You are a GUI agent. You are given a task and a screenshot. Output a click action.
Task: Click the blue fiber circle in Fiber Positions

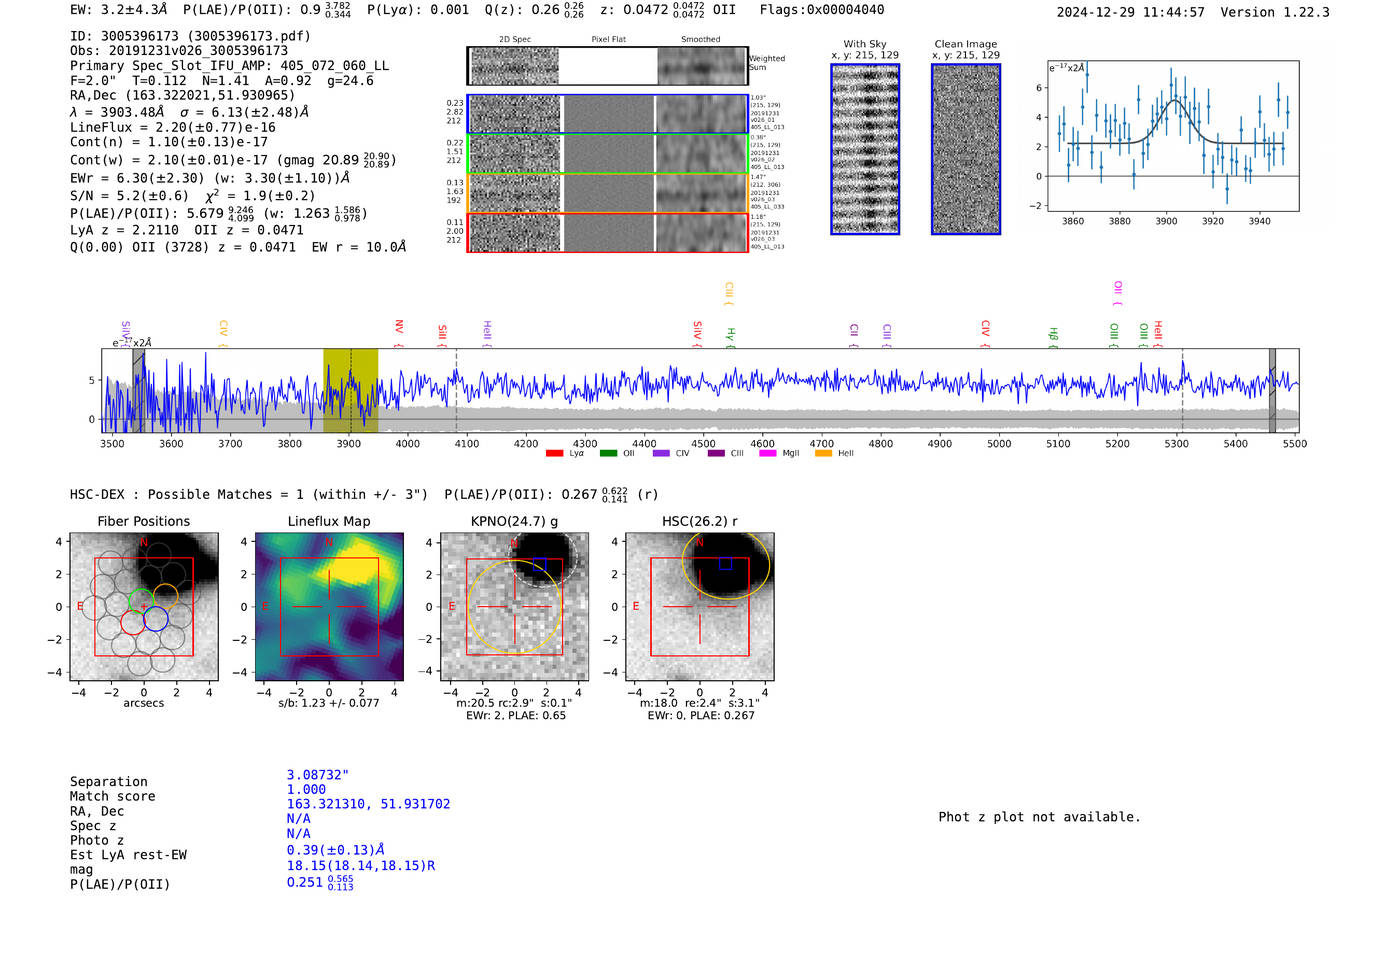[155, 619]
